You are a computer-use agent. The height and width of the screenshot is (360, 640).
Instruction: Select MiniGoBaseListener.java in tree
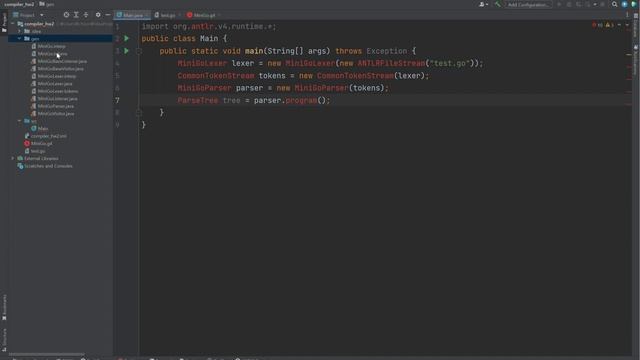(x=59, y=61)
